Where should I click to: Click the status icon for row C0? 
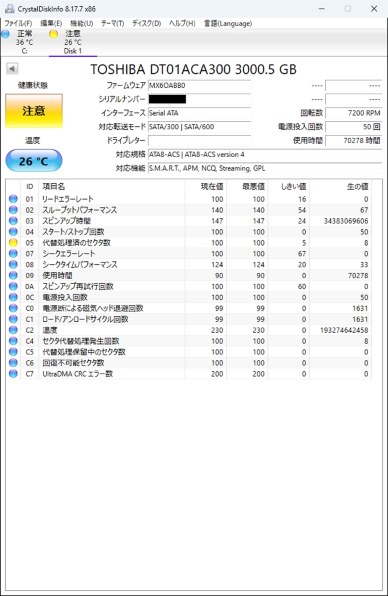pos(13,308)
